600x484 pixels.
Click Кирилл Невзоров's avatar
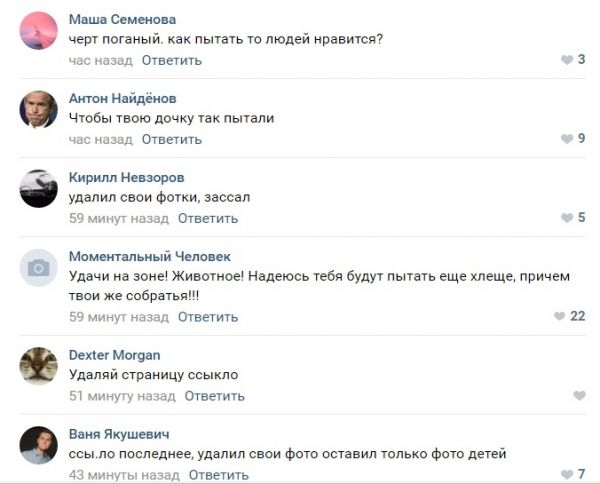click(x=39, y=188)
